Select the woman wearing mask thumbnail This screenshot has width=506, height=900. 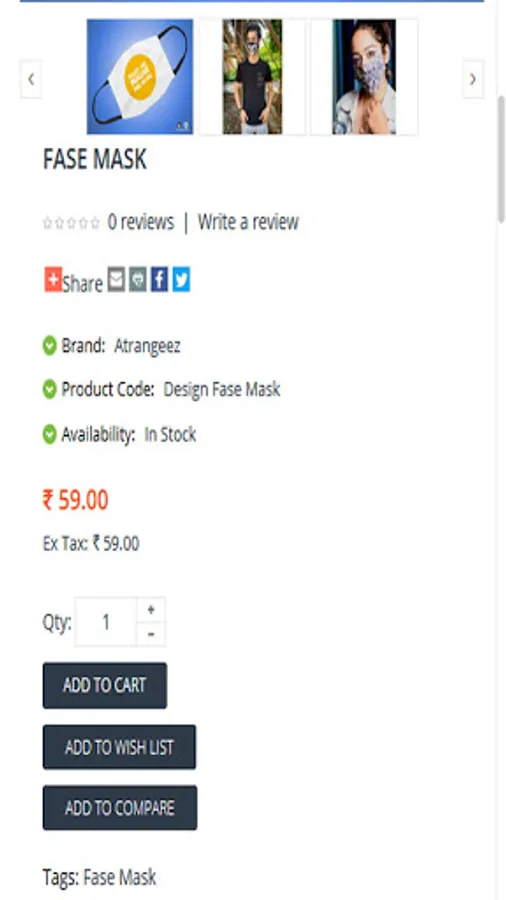pos(364,77)
